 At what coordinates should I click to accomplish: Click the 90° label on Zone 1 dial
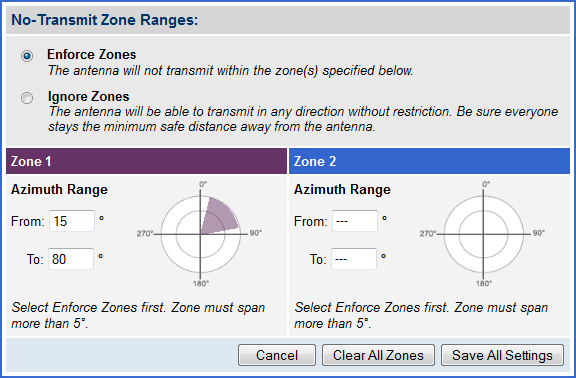tap(256, 233)
